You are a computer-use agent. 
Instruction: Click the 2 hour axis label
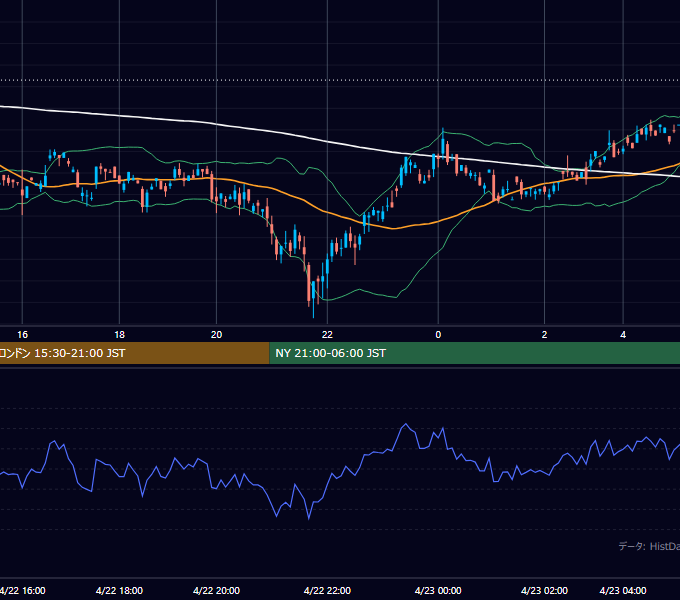544,335
